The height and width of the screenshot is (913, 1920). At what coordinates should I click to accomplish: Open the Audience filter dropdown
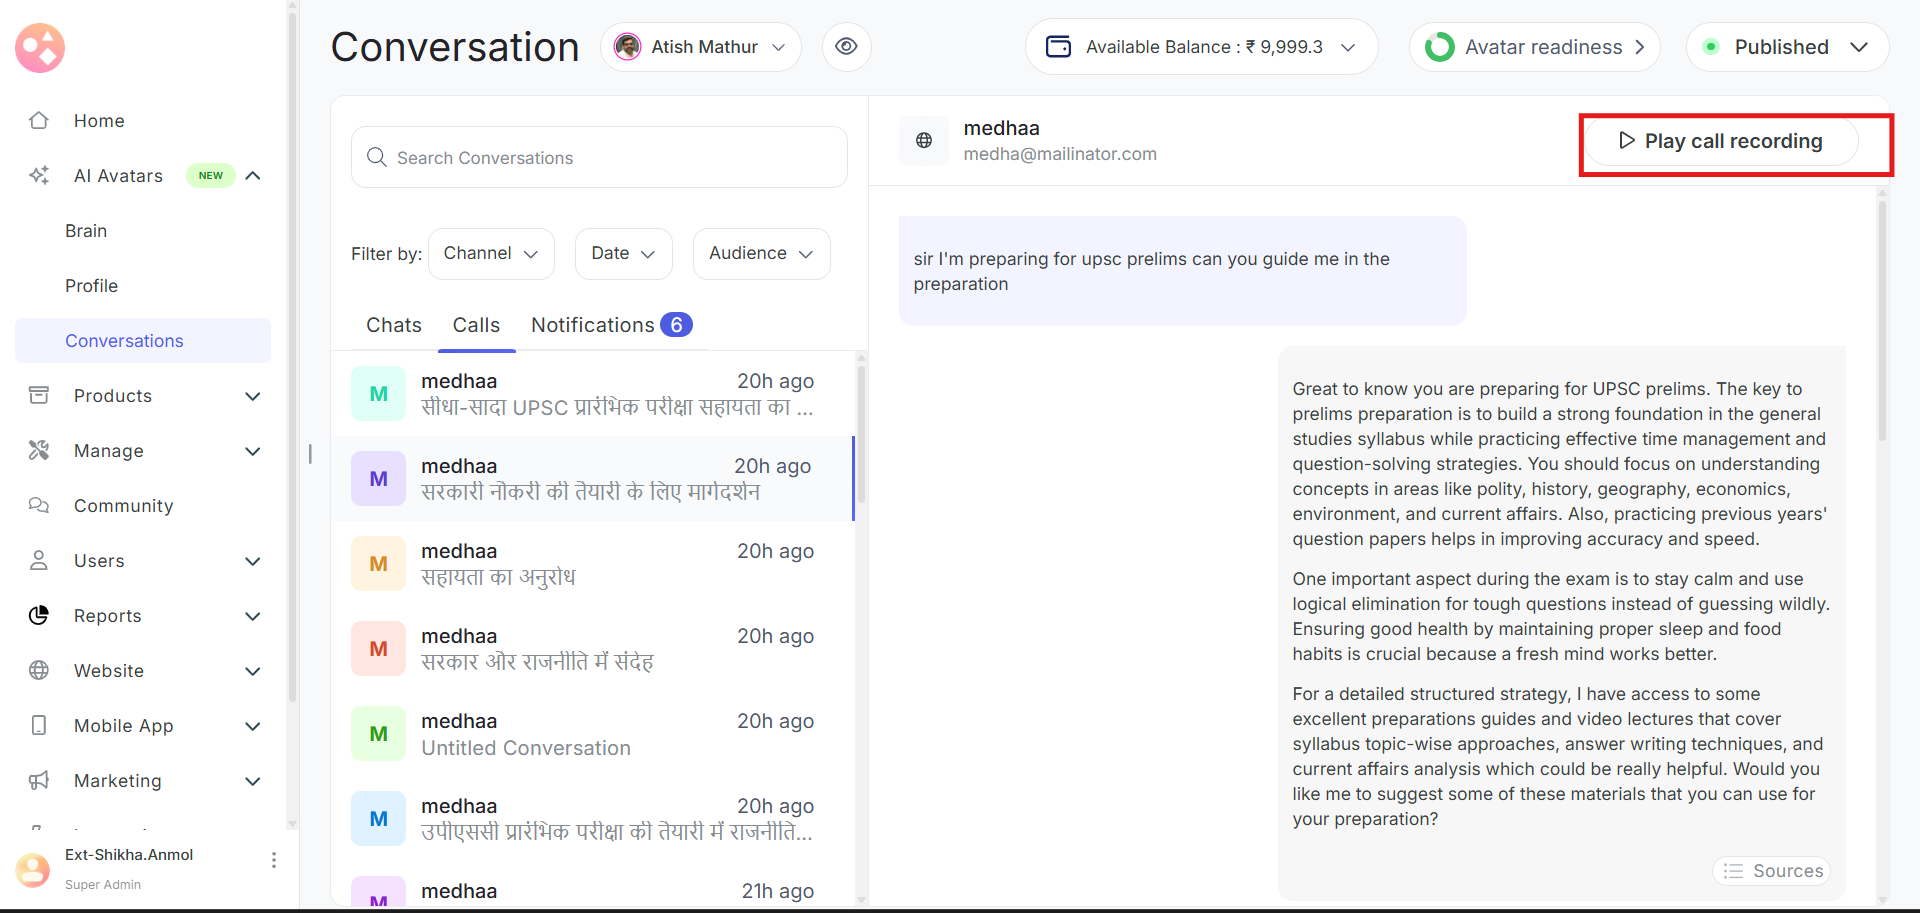[761, 254]
